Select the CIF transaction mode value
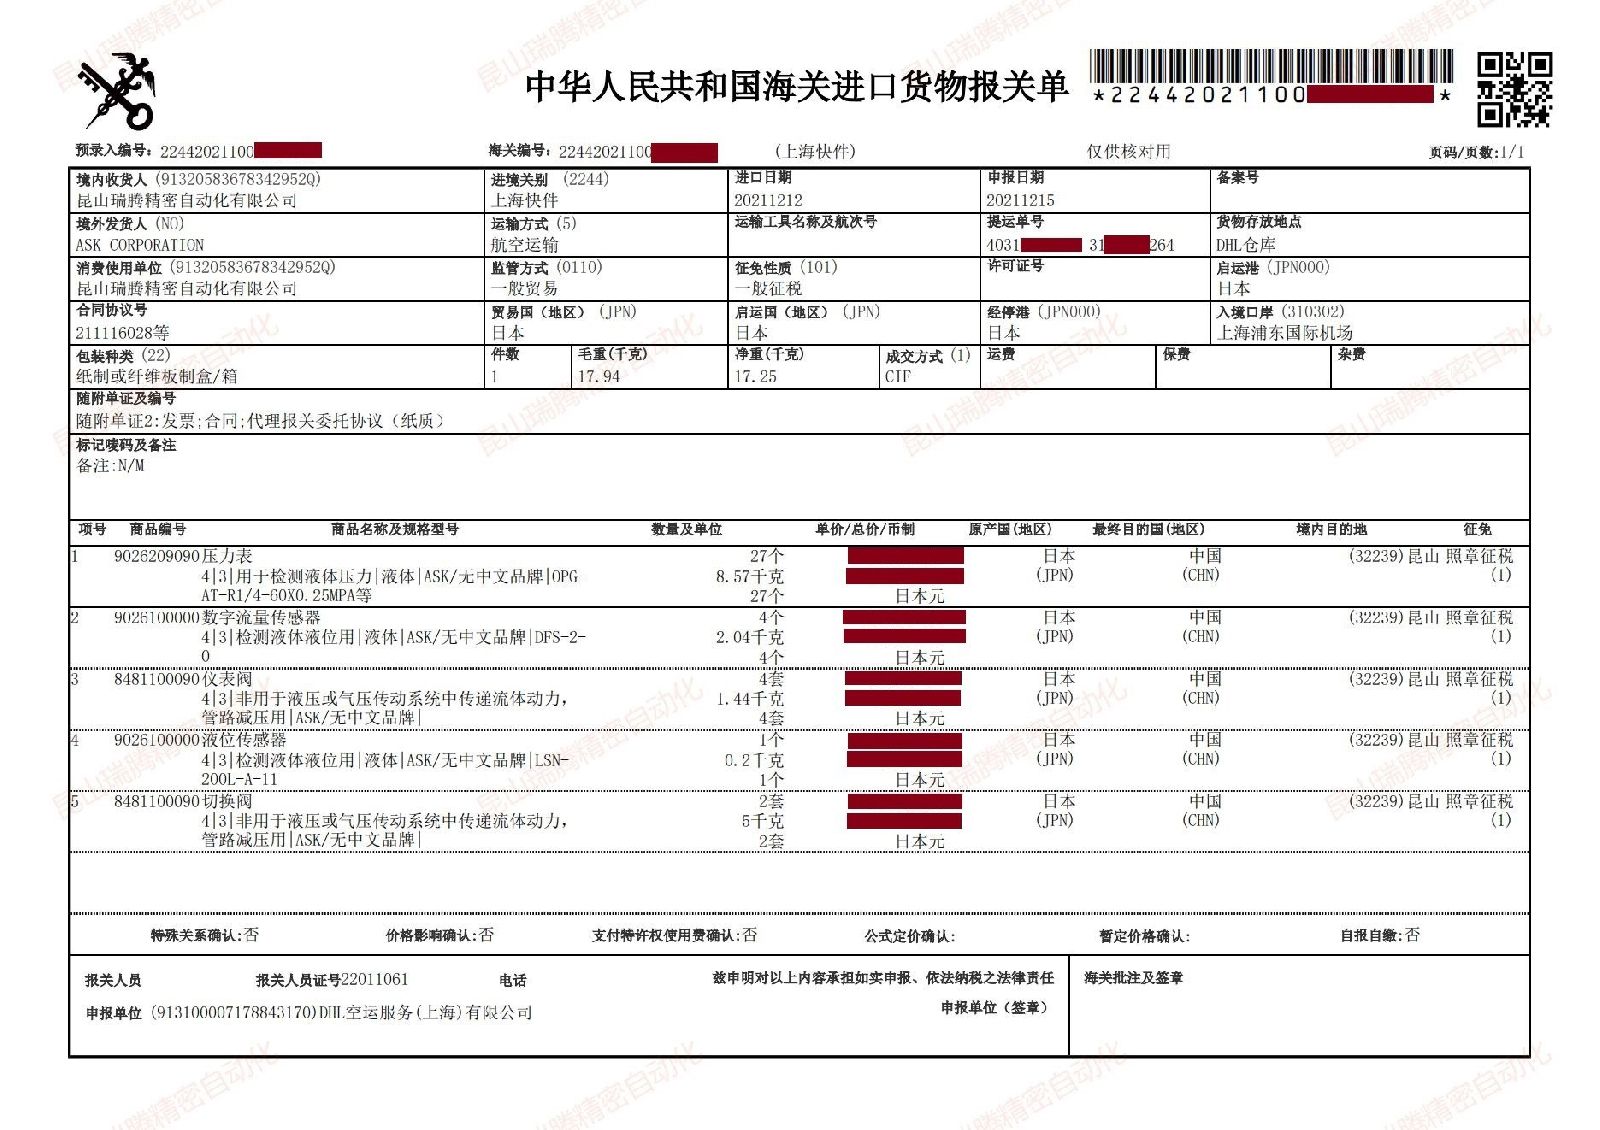The height and width of the screenshot is (1130, 1600). 897,377
